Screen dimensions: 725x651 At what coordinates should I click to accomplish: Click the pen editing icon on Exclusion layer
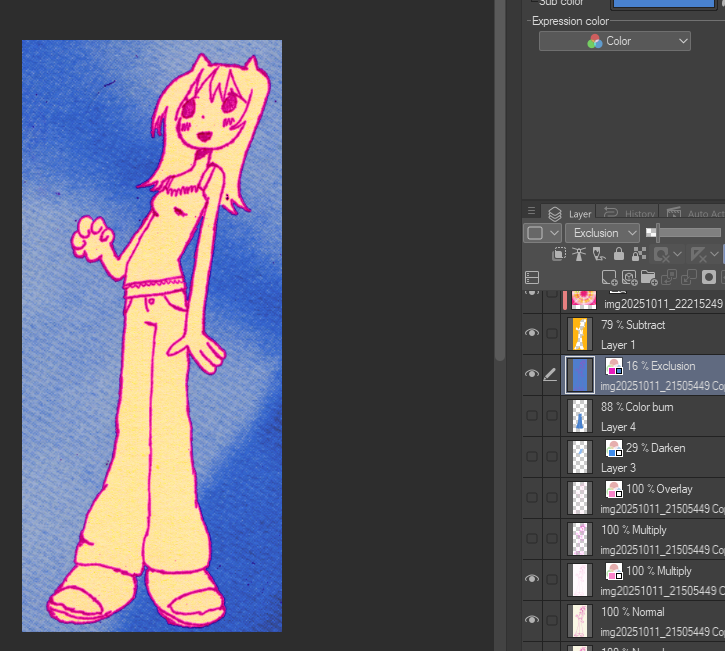click(550, 375)
